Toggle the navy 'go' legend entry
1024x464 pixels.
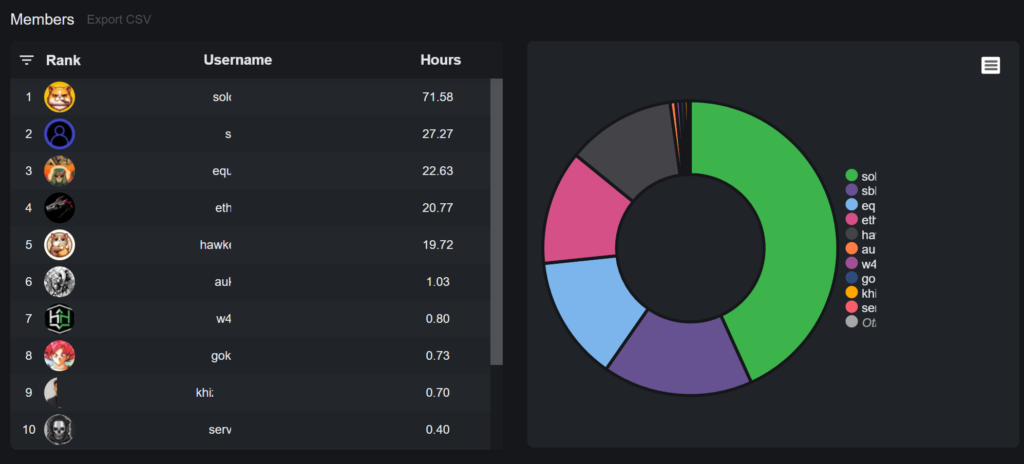(x=861, y=278)
